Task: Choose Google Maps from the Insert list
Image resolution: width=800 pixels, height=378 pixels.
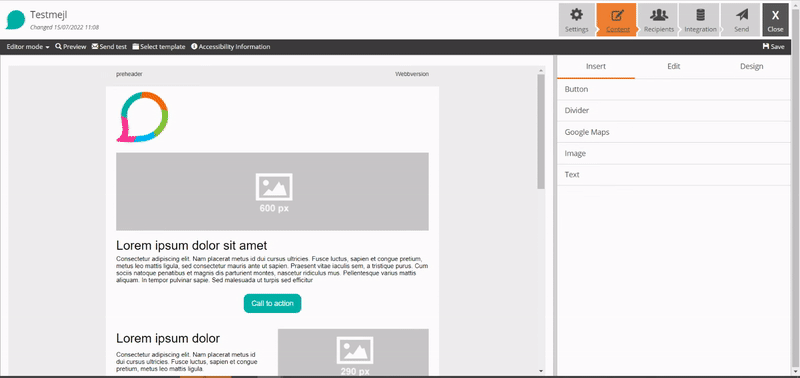Action: pyautogui.click(x=673, y=132)
